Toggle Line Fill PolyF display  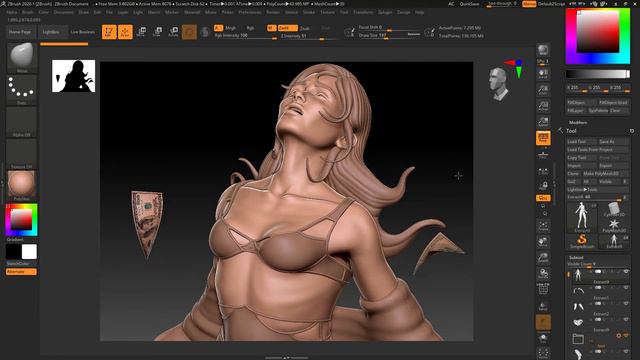pos(543,289)
